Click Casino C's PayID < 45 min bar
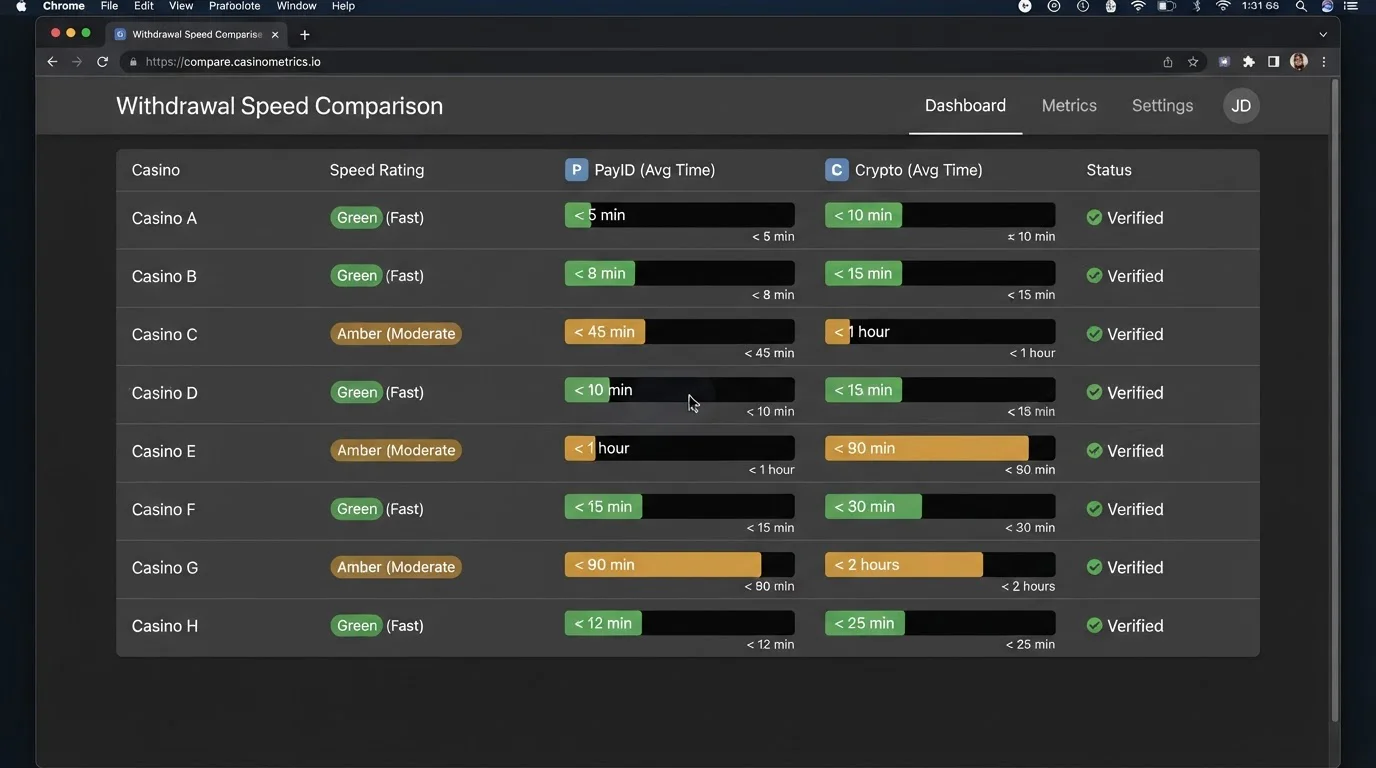This screenshot has height=768, width=1376. [680, 332]
